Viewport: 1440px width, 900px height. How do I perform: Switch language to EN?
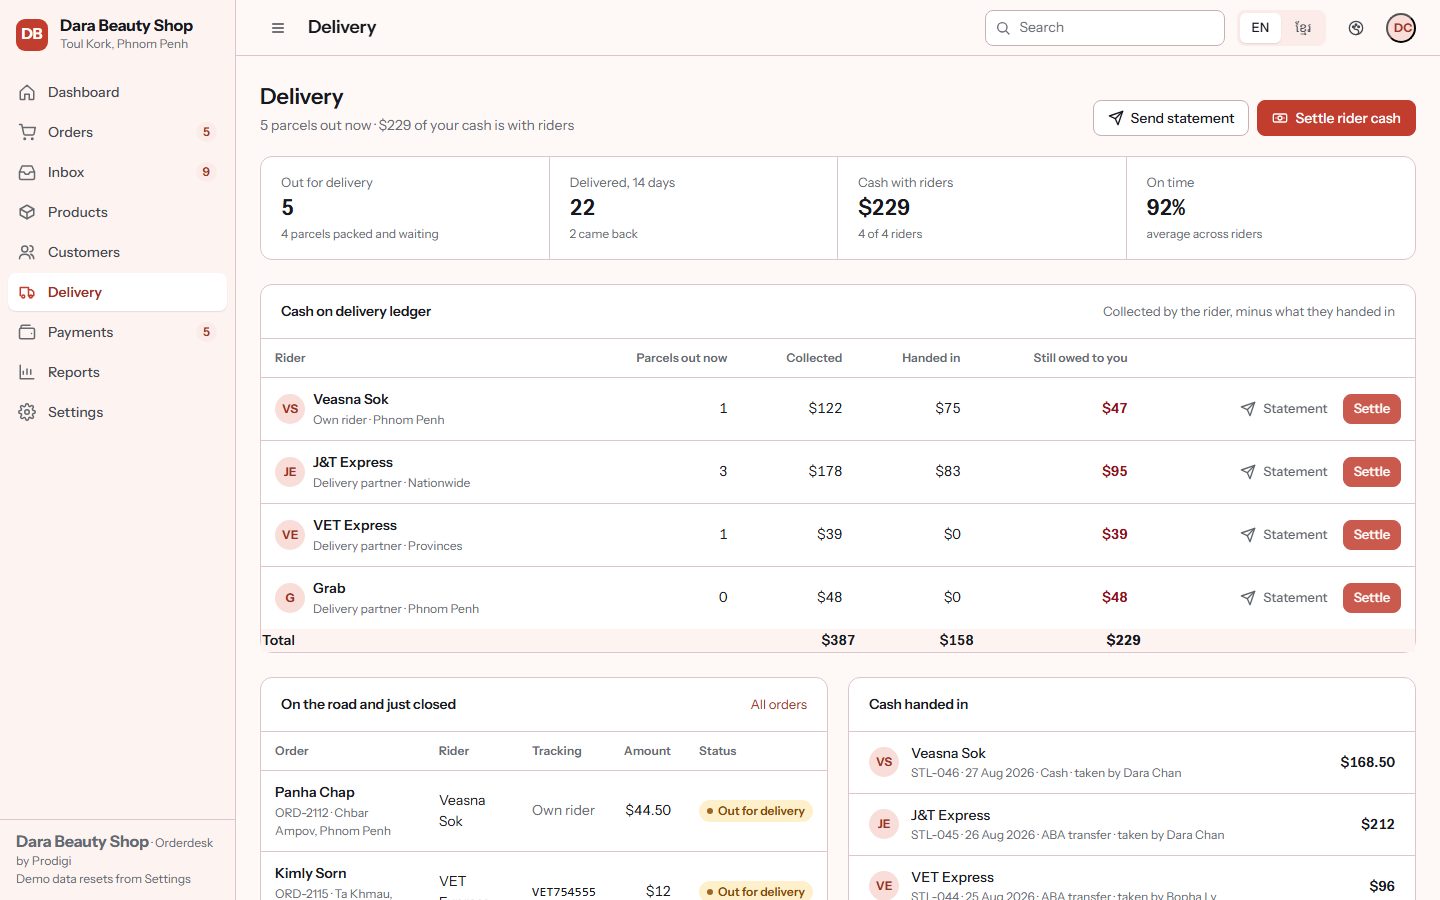1260,28
